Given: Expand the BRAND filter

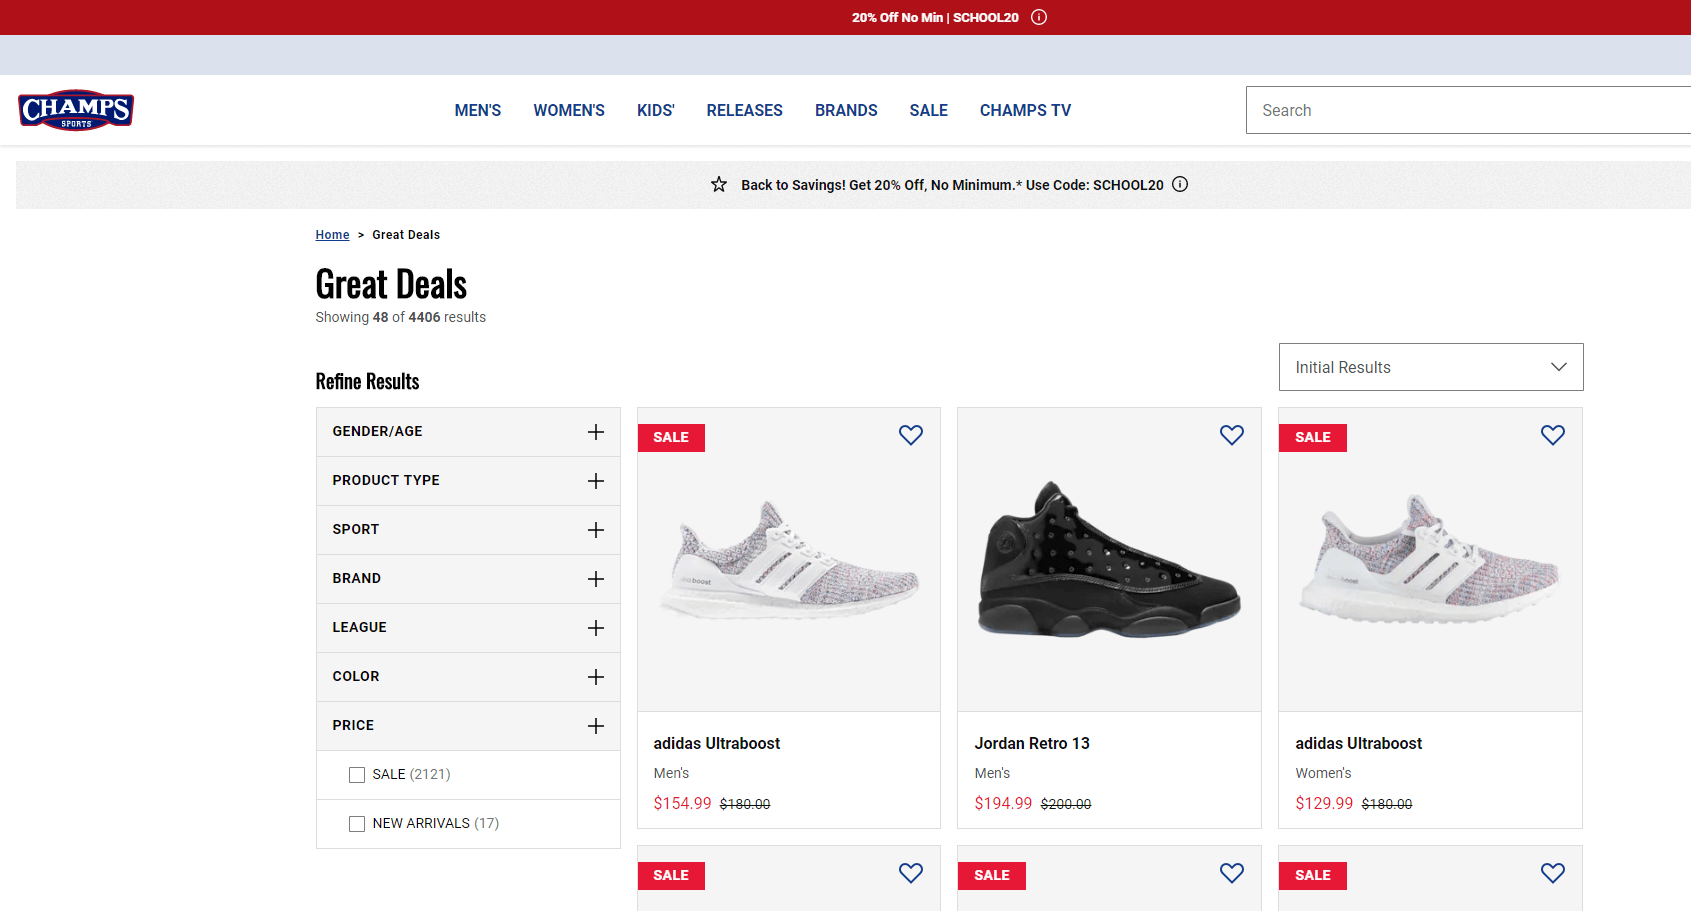Looking at the screenshot, I should coord(468,579).
